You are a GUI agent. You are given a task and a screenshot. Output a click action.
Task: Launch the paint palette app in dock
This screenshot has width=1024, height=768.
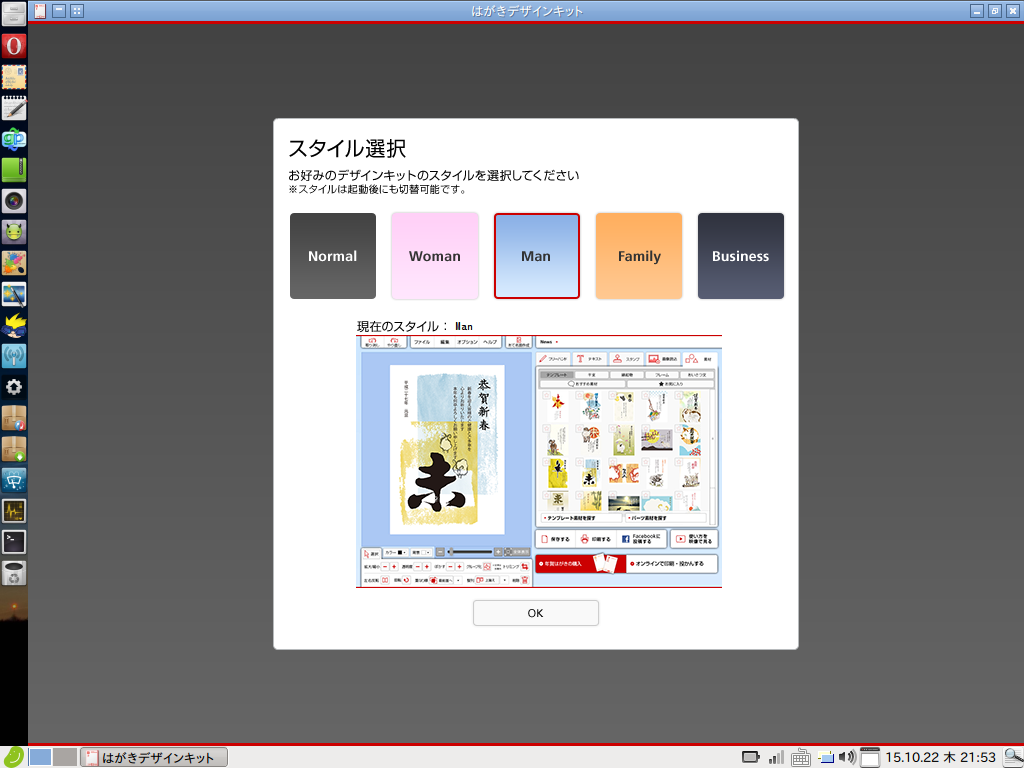pyautogui.click(x=14, y=263)
